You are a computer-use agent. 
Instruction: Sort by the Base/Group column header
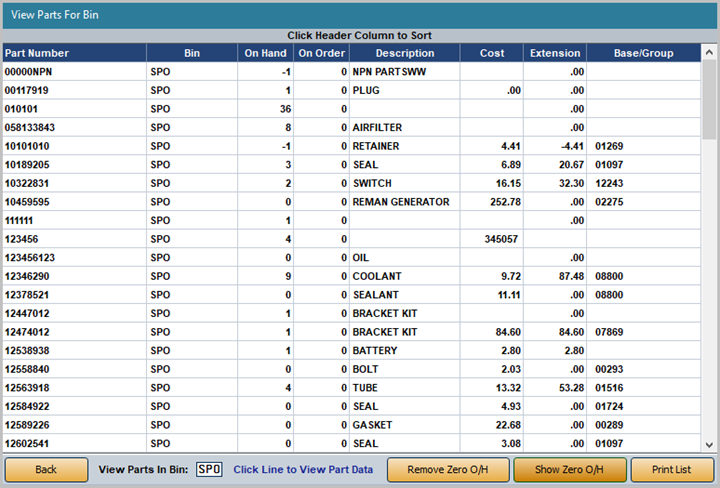[643, 53]
